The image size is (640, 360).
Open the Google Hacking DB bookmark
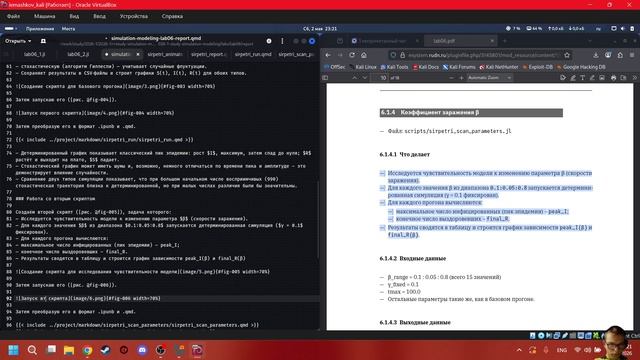(581, 67)
